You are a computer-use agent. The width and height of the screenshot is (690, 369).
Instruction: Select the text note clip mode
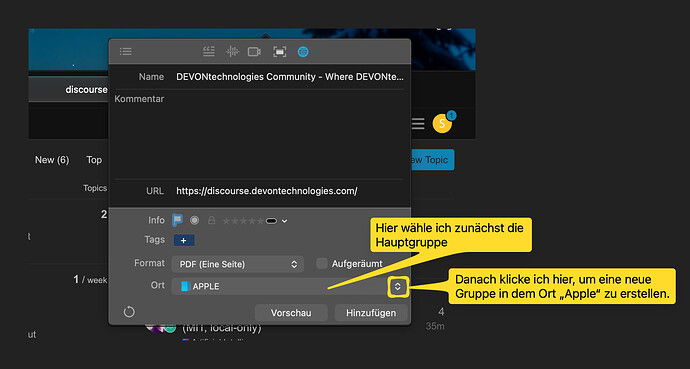pos(209,52)
